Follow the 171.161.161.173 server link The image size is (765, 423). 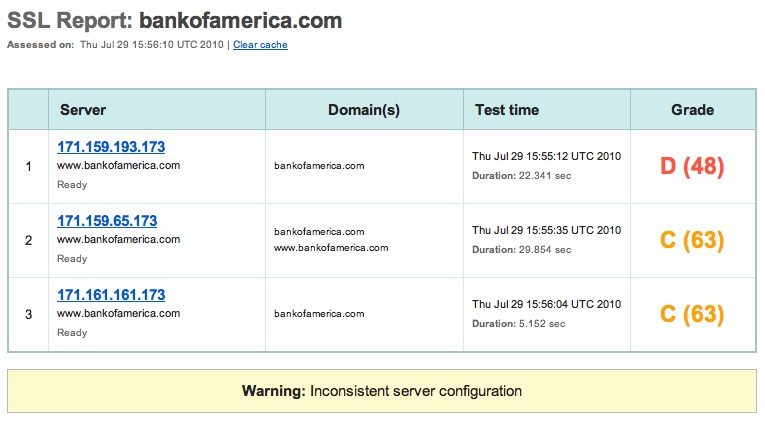[111, 295]
